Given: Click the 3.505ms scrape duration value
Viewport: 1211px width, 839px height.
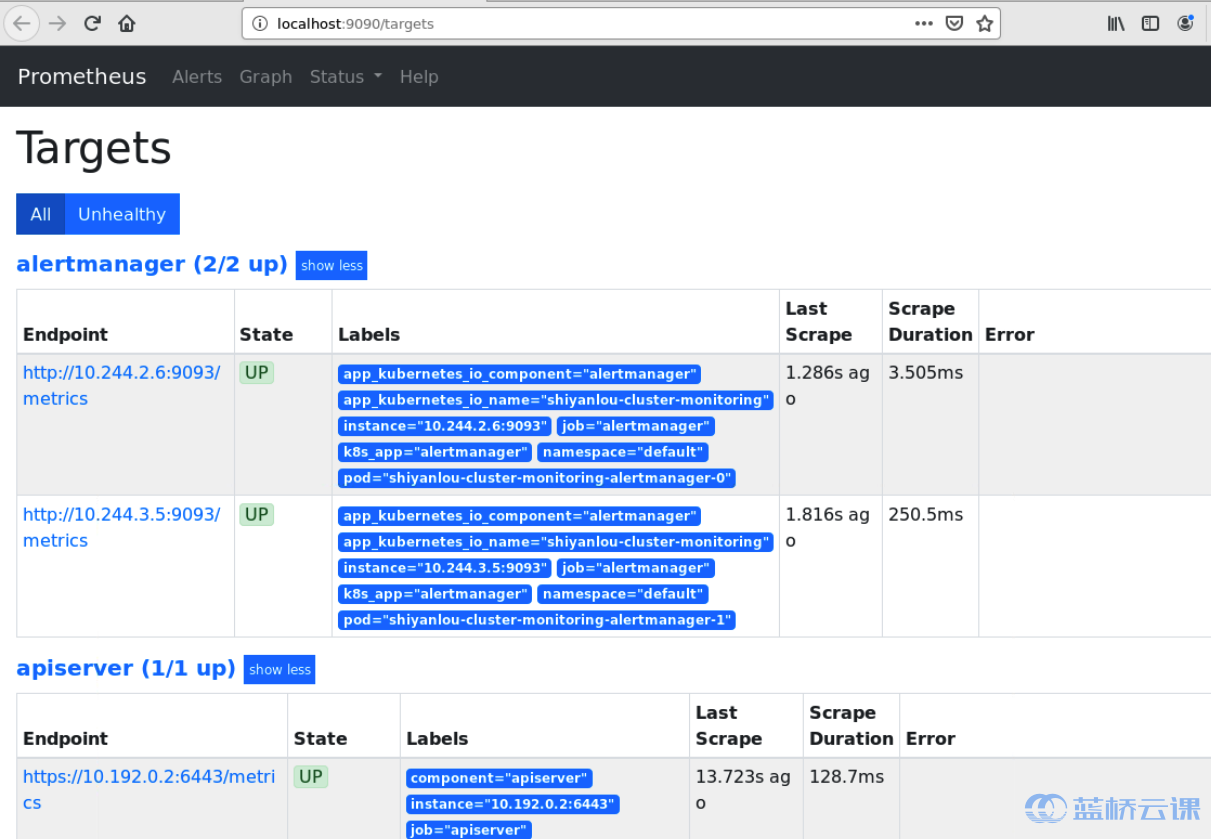Looking at the screenshot, I should coord(926,373).
